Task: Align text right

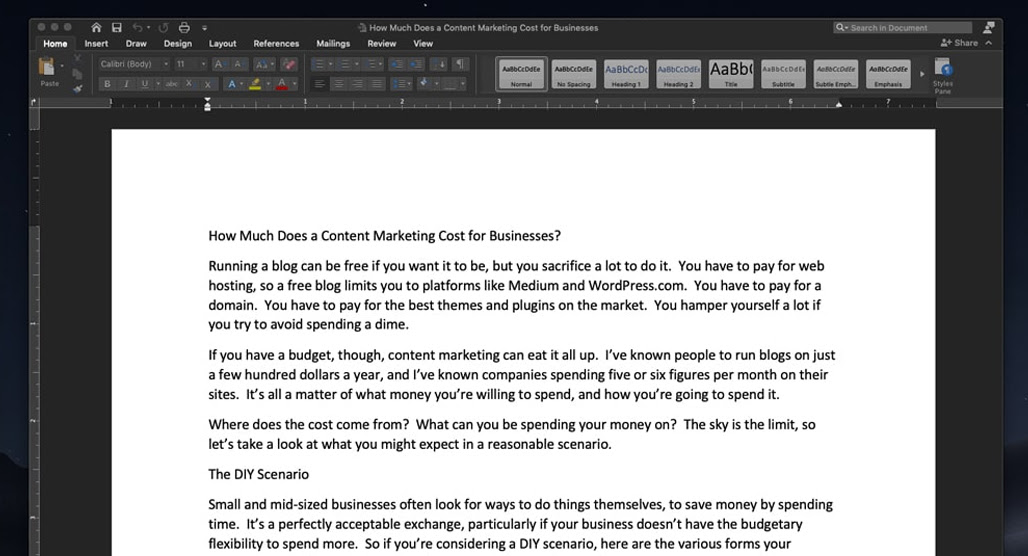Action: click(x=357, y=84)
